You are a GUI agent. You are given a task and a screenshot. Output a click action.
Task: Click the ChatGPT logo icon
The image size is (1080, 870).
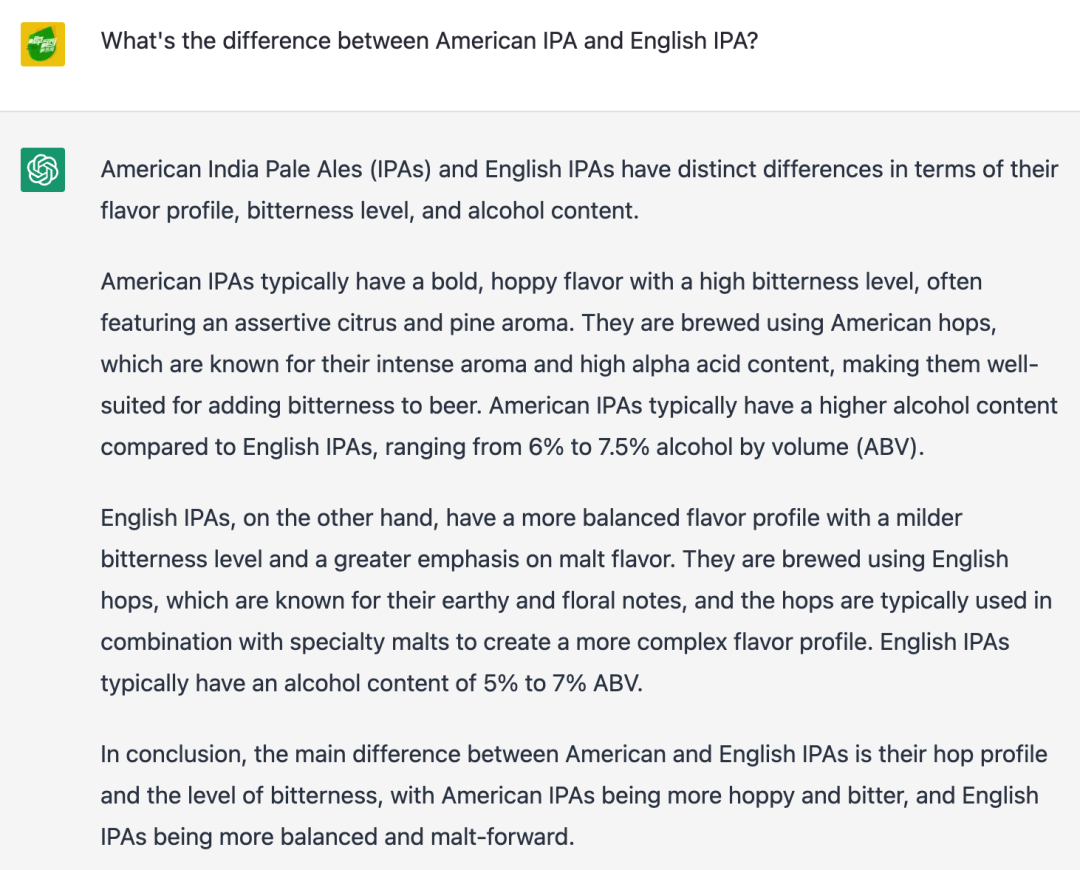(x=43, y=169)
